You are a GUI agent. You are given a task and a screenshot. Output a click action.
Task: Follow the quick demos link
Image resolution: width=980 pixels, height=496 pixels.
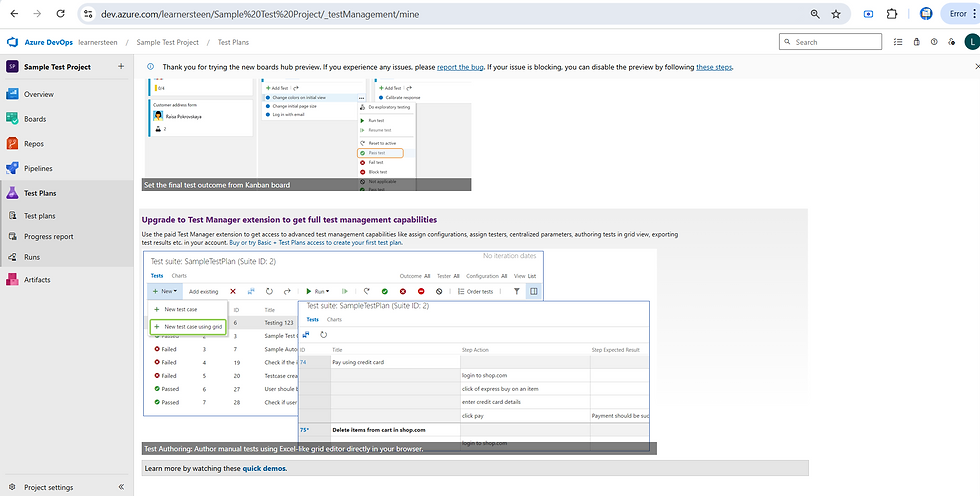(264, 468)
